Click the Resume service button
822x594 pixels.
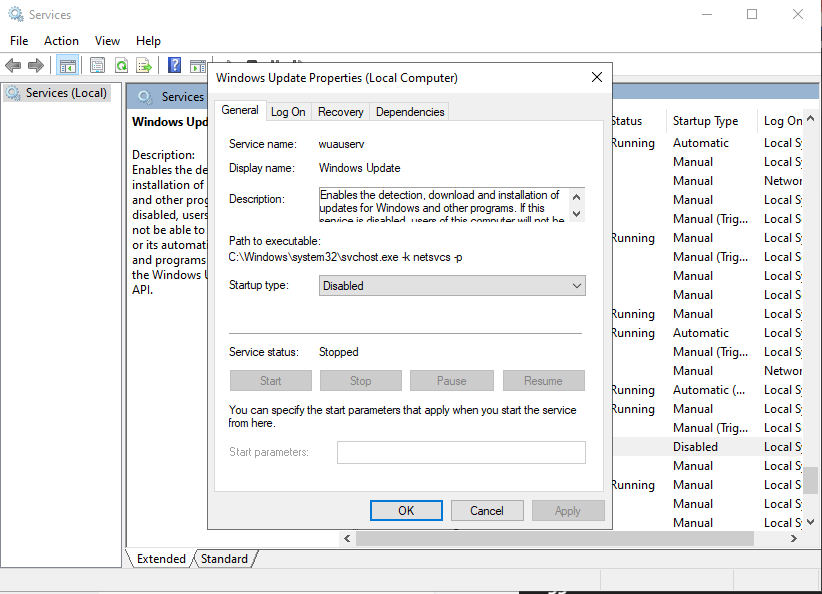pyautogui.click(x=544, y=381)
